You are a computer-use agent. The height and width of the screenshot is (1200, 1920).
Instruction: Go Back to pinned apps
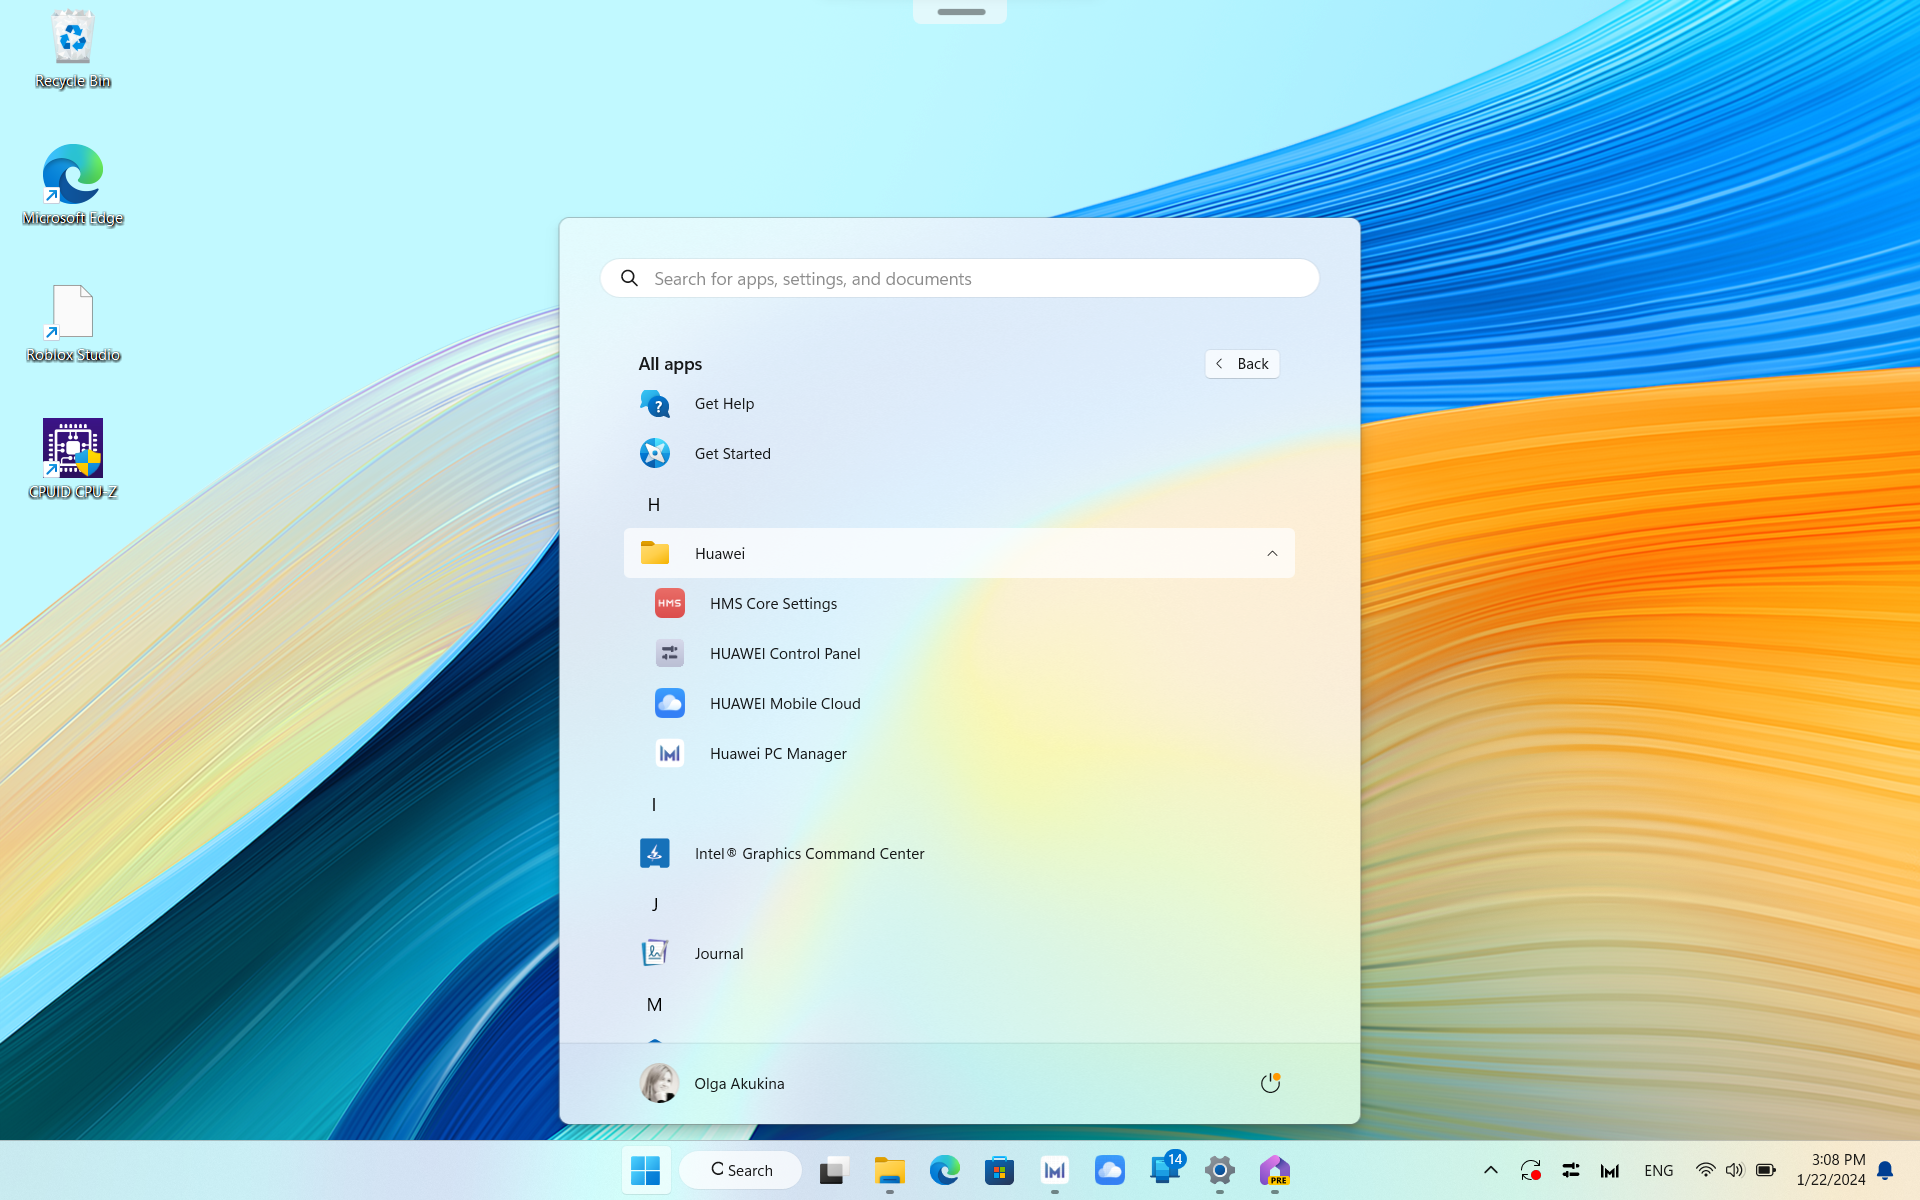[1242, 364]
